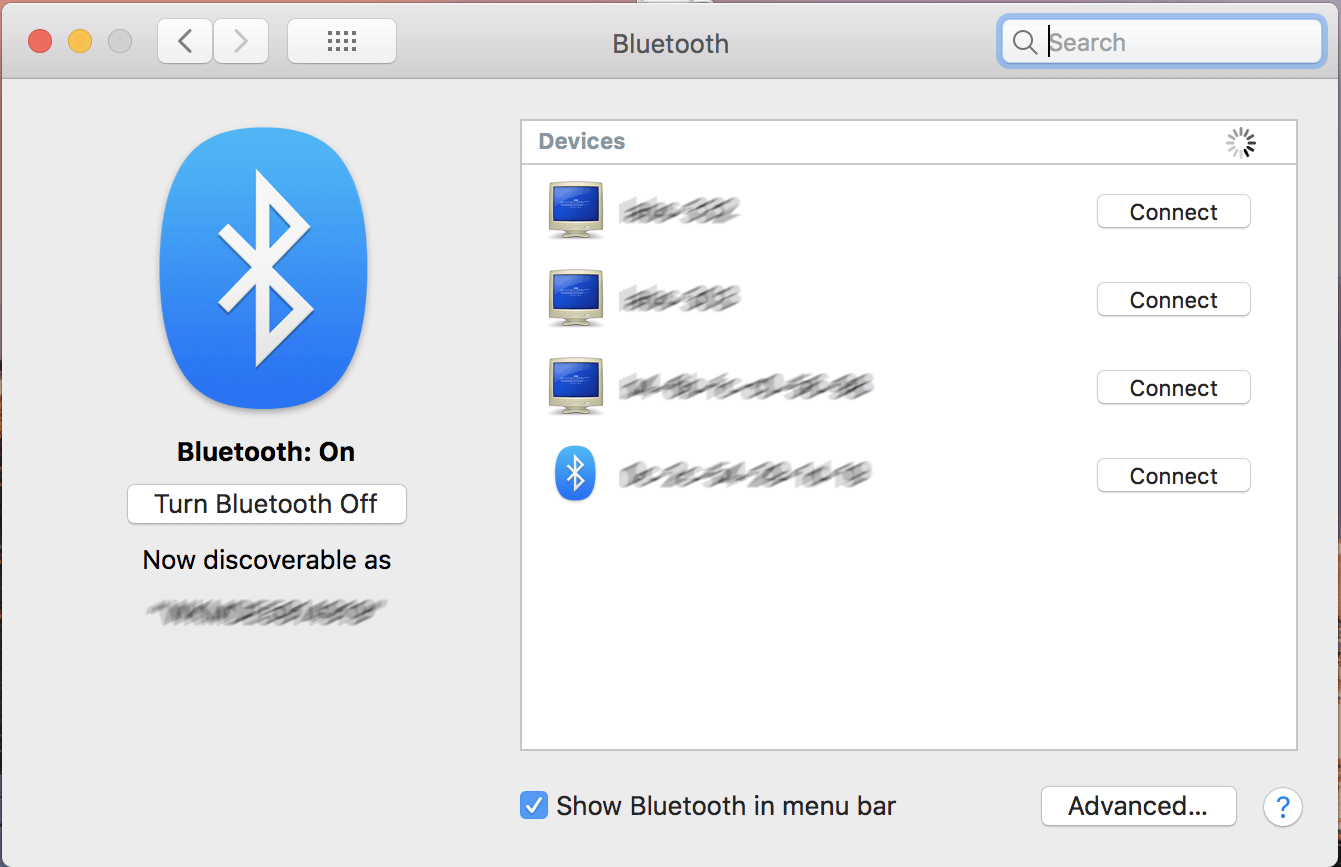This screenshot has width=1341, height=867.
Task: Select the third device's computer monitor icon
Action: [576, 386]
